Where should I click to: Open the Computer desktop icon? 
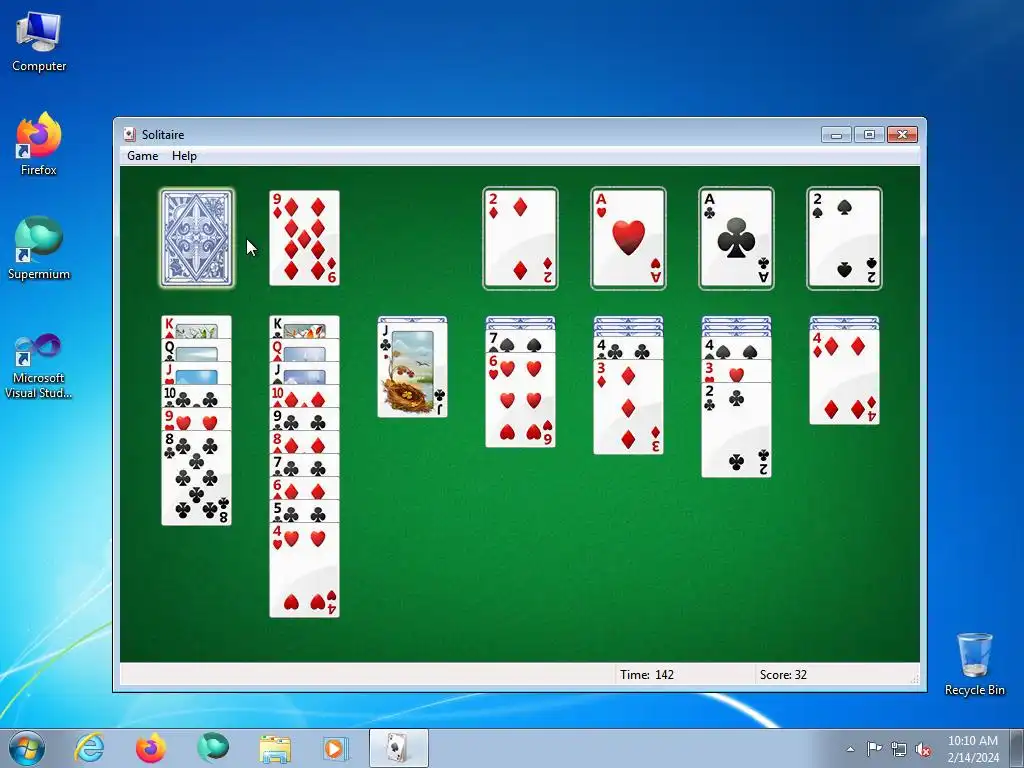point(39,42)
